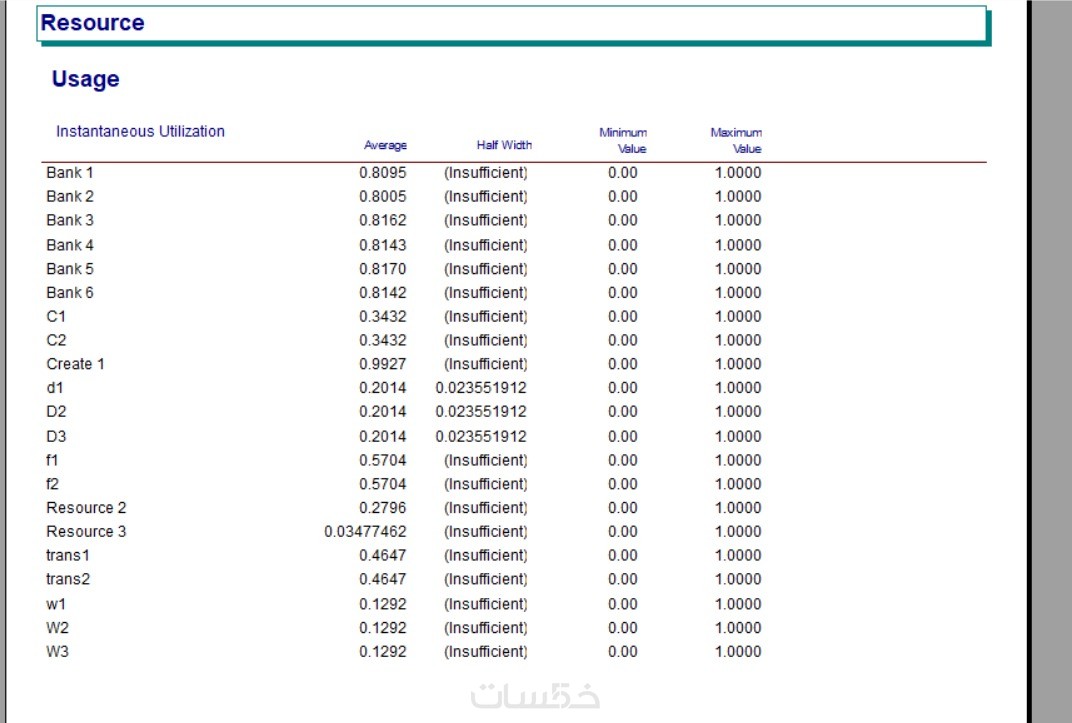Select the trans2 row label
The height and width of the screenshot is (723, 1072).
(68, 579)
